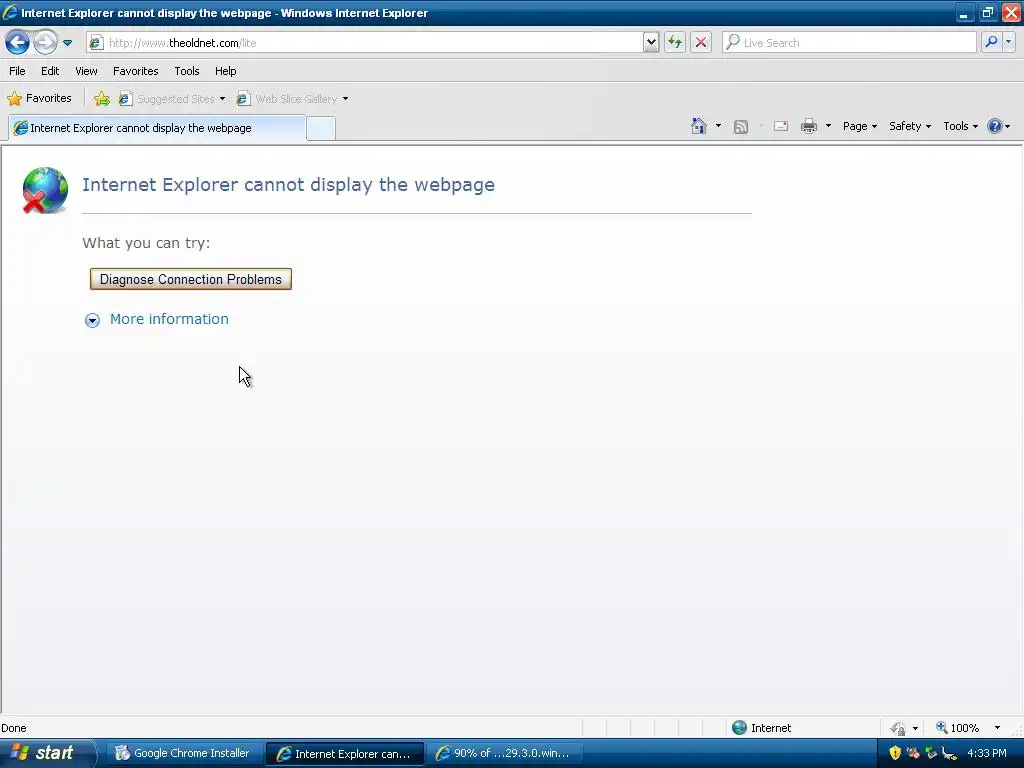Screen dimensions: 1024x768
Task: Click the RSS feeds icon
Action: tap(741, 127)
